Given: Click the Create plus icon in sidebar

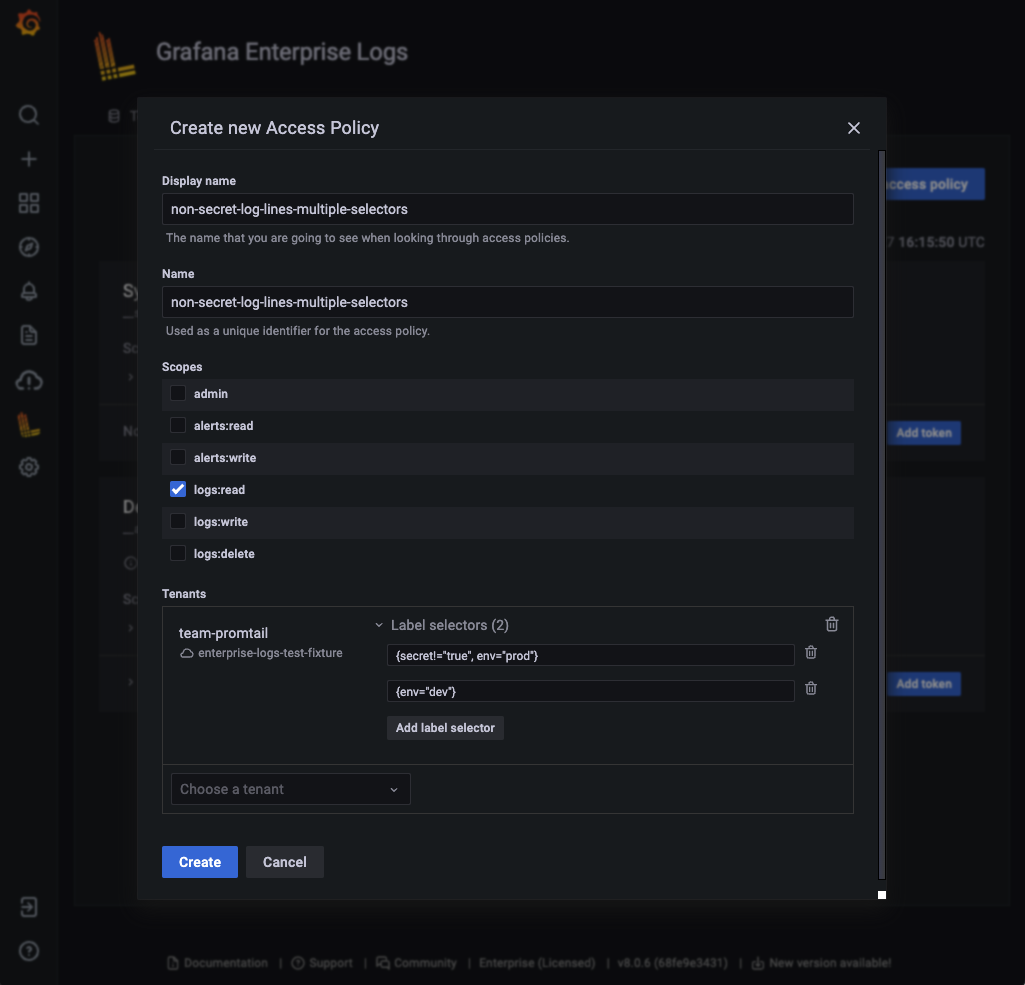Looking at the screenshot, I should point(28,158).
